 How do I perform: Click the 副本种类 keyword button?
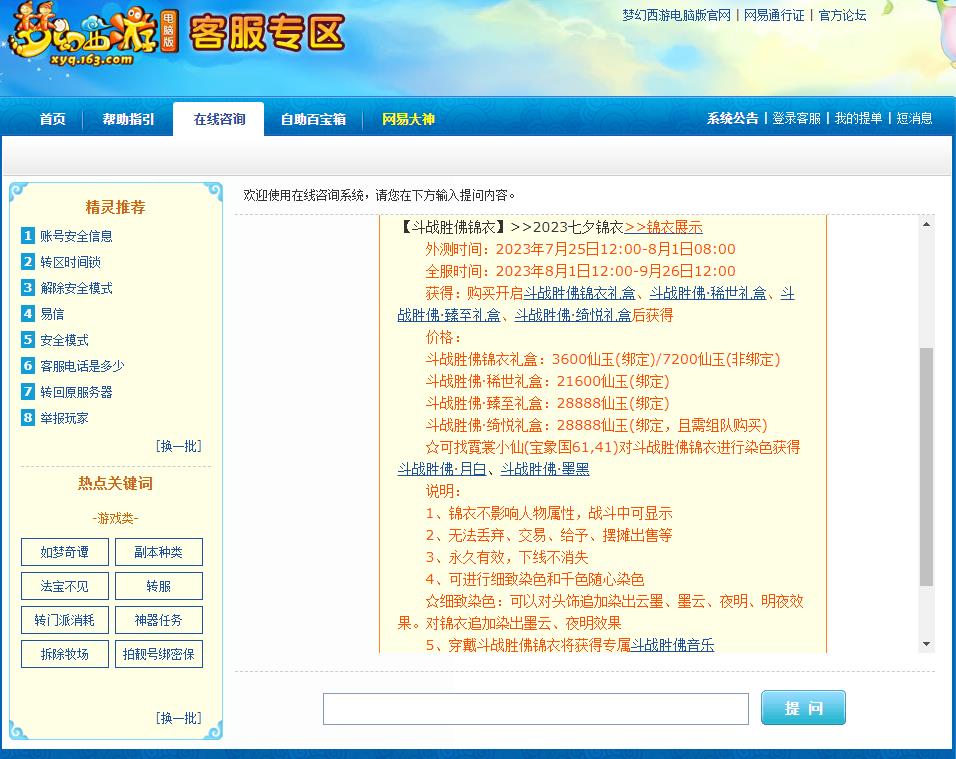click(159, 552)
